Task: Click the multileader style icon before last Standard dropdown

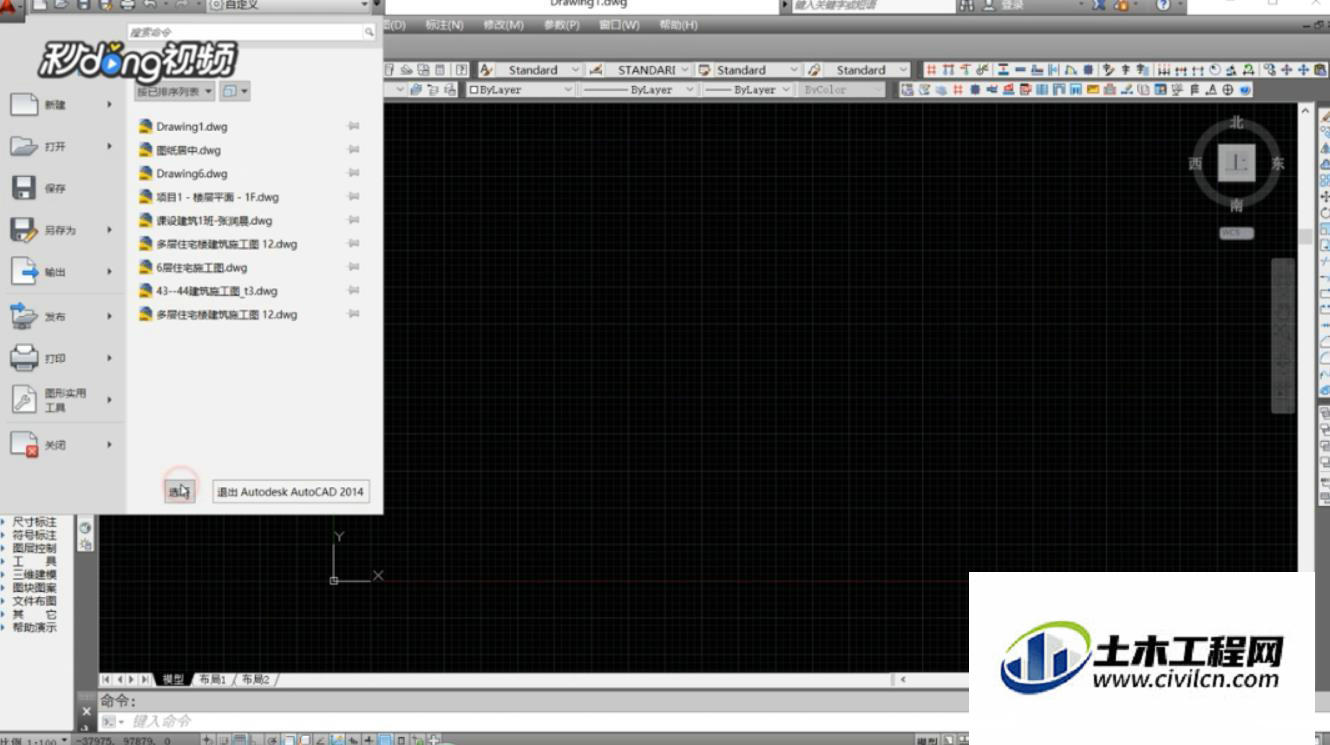Action: coord(814,70)
